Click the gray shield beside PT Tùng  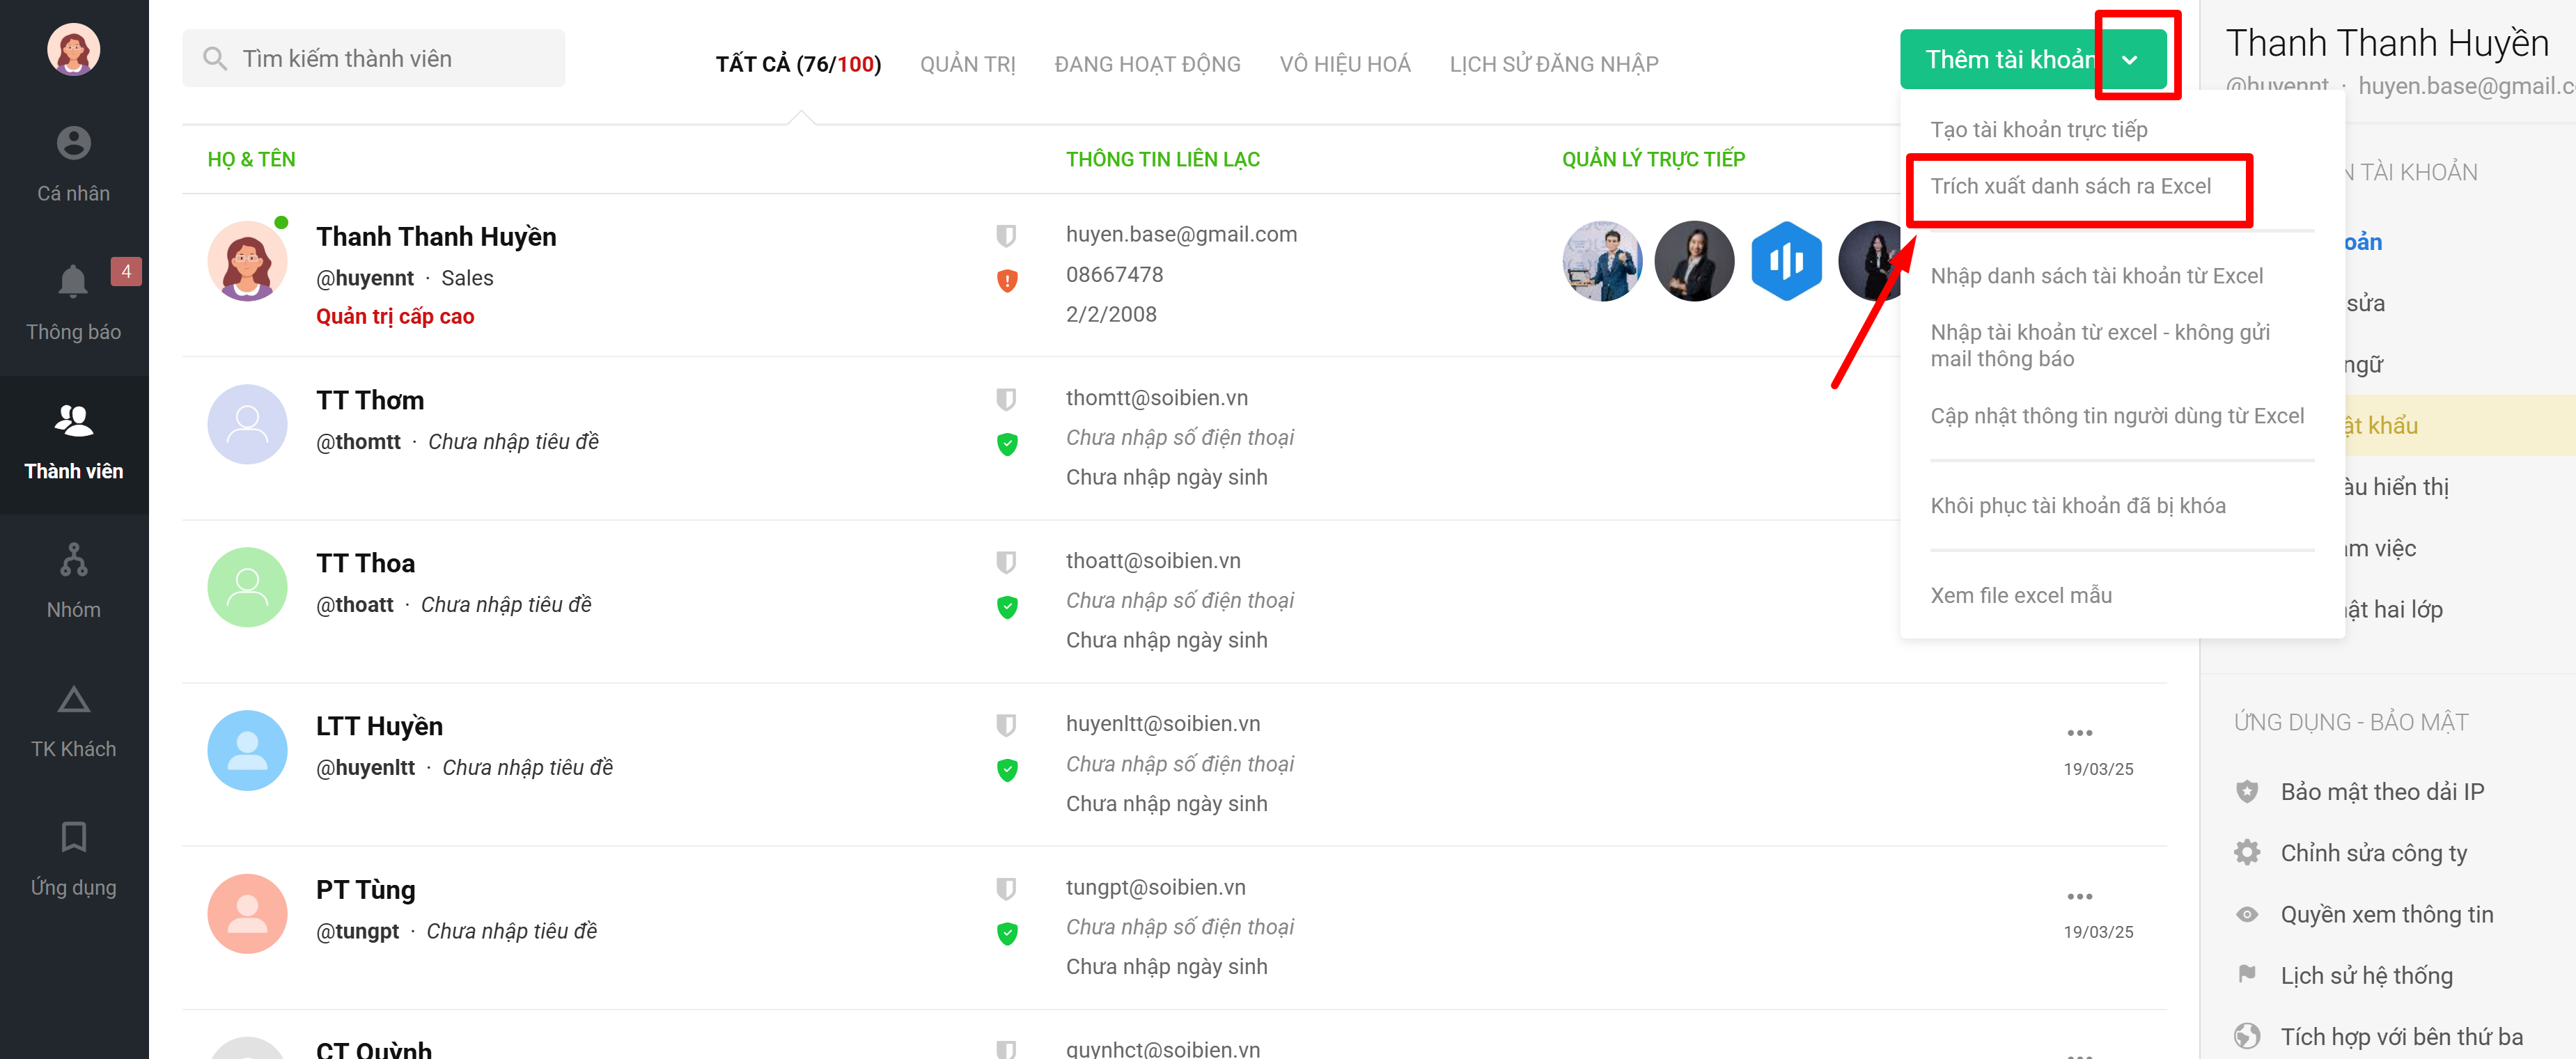[x=1006, y=888]
